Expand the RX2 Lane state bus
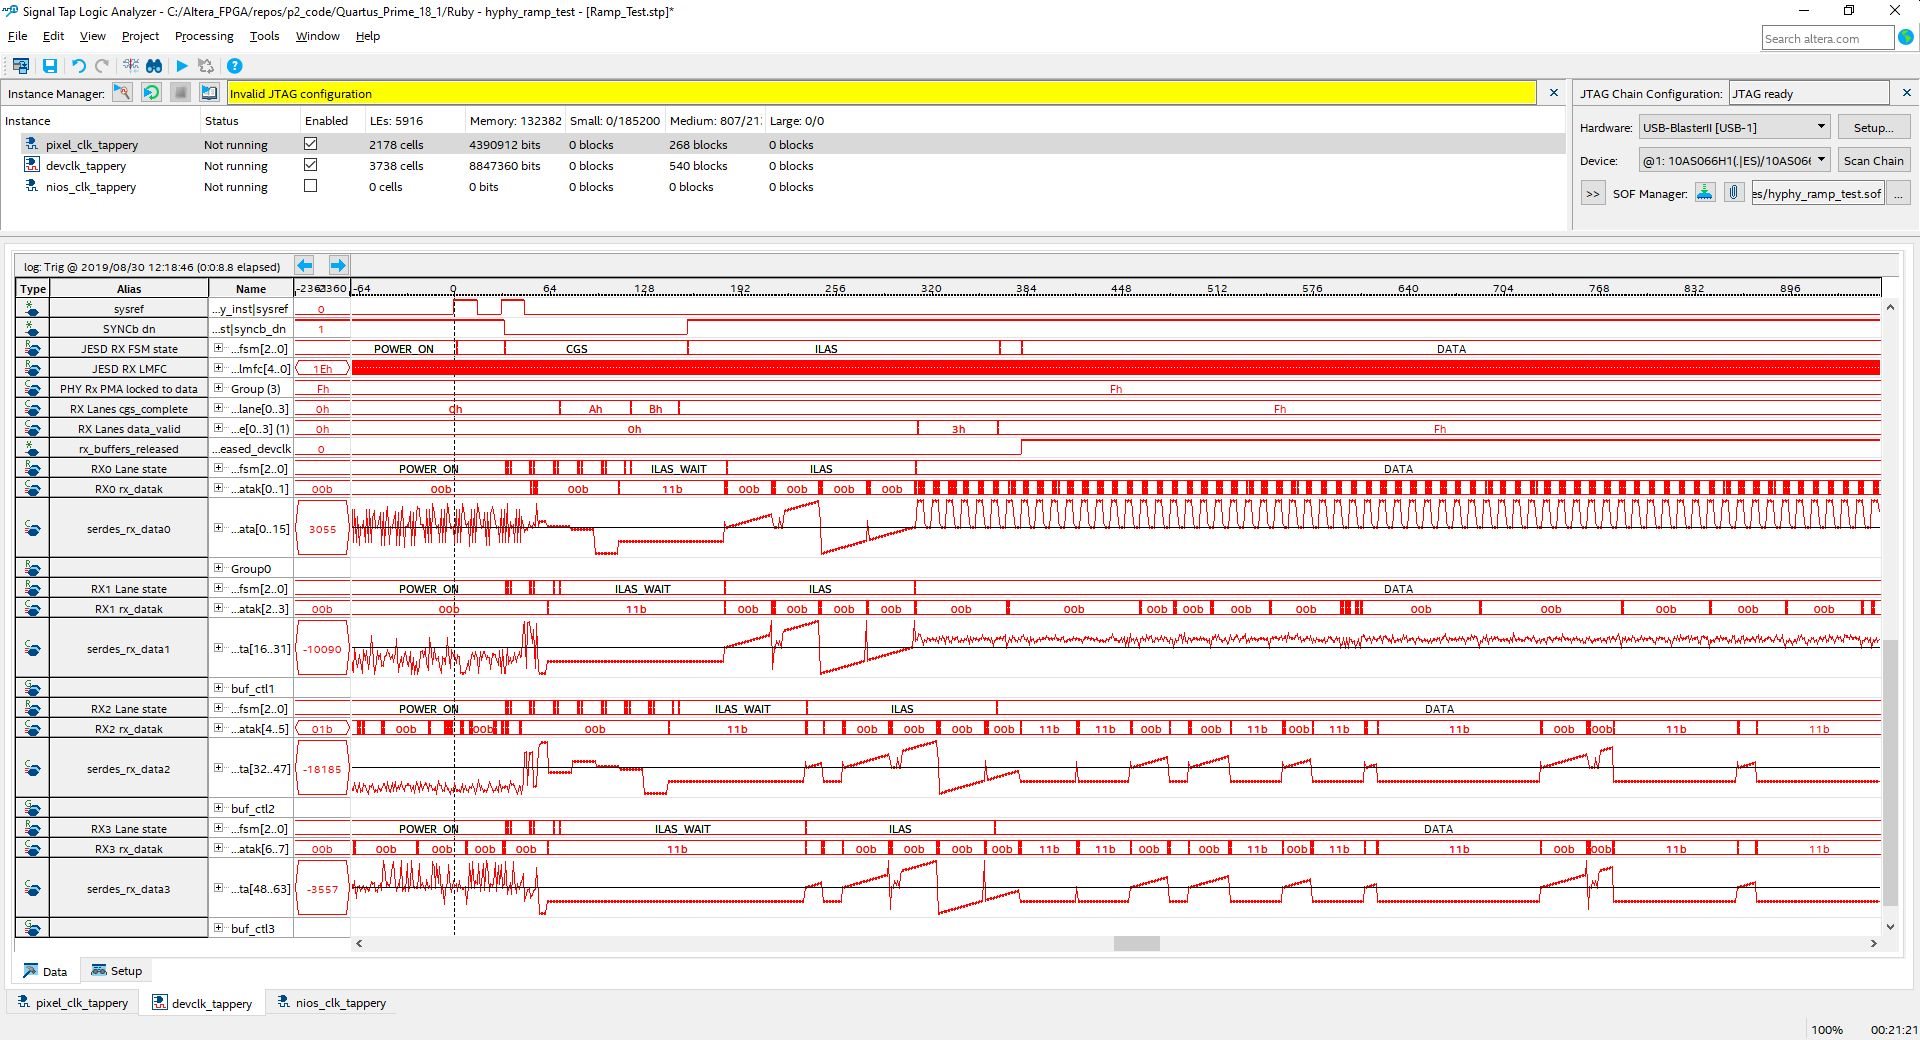1920x1040 pixels. coord(218,708)
